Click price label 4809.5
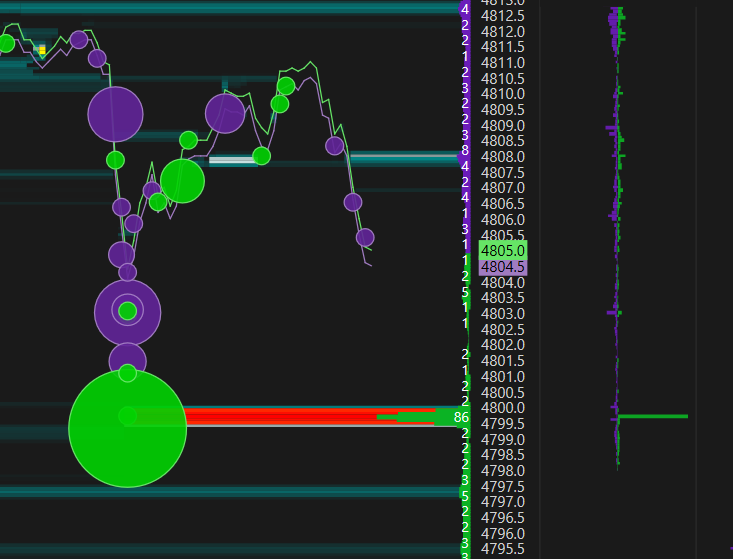This screenshot has width=733, height=559. (503, 110)
